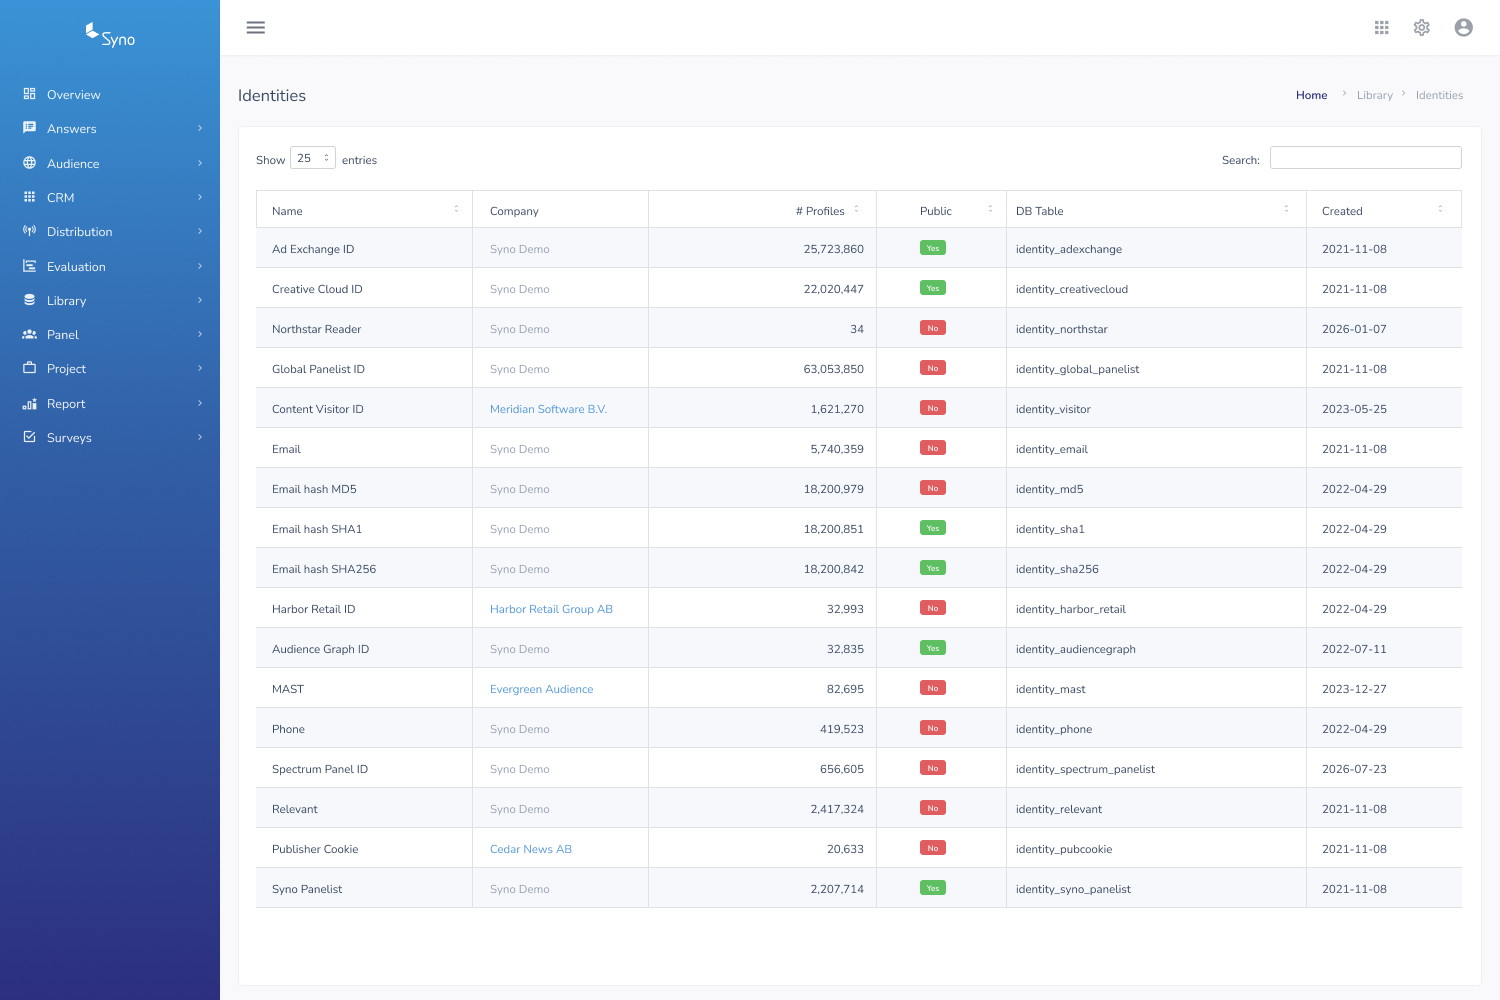Open Cedar News AB company link
The width and height of the screenshot is (1500, 1000).
pos(531,849)
